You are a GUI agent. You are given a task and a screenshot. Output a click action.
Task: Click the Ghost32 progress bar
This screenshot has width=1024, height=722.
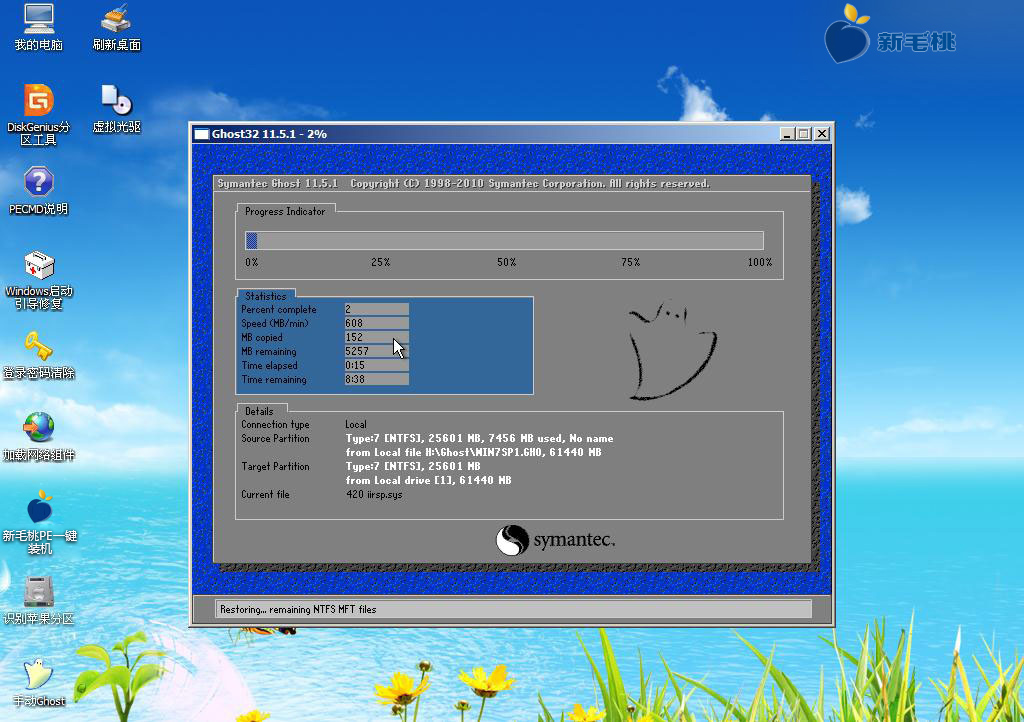click(x=504, y=240)
